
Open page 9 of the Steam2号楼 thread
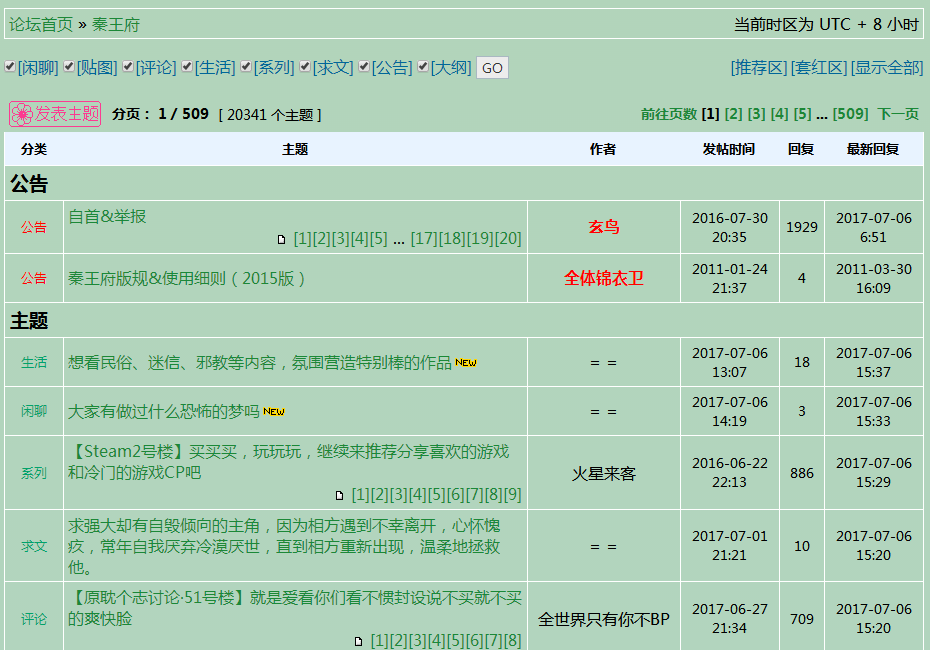click(x=513, y=495)
